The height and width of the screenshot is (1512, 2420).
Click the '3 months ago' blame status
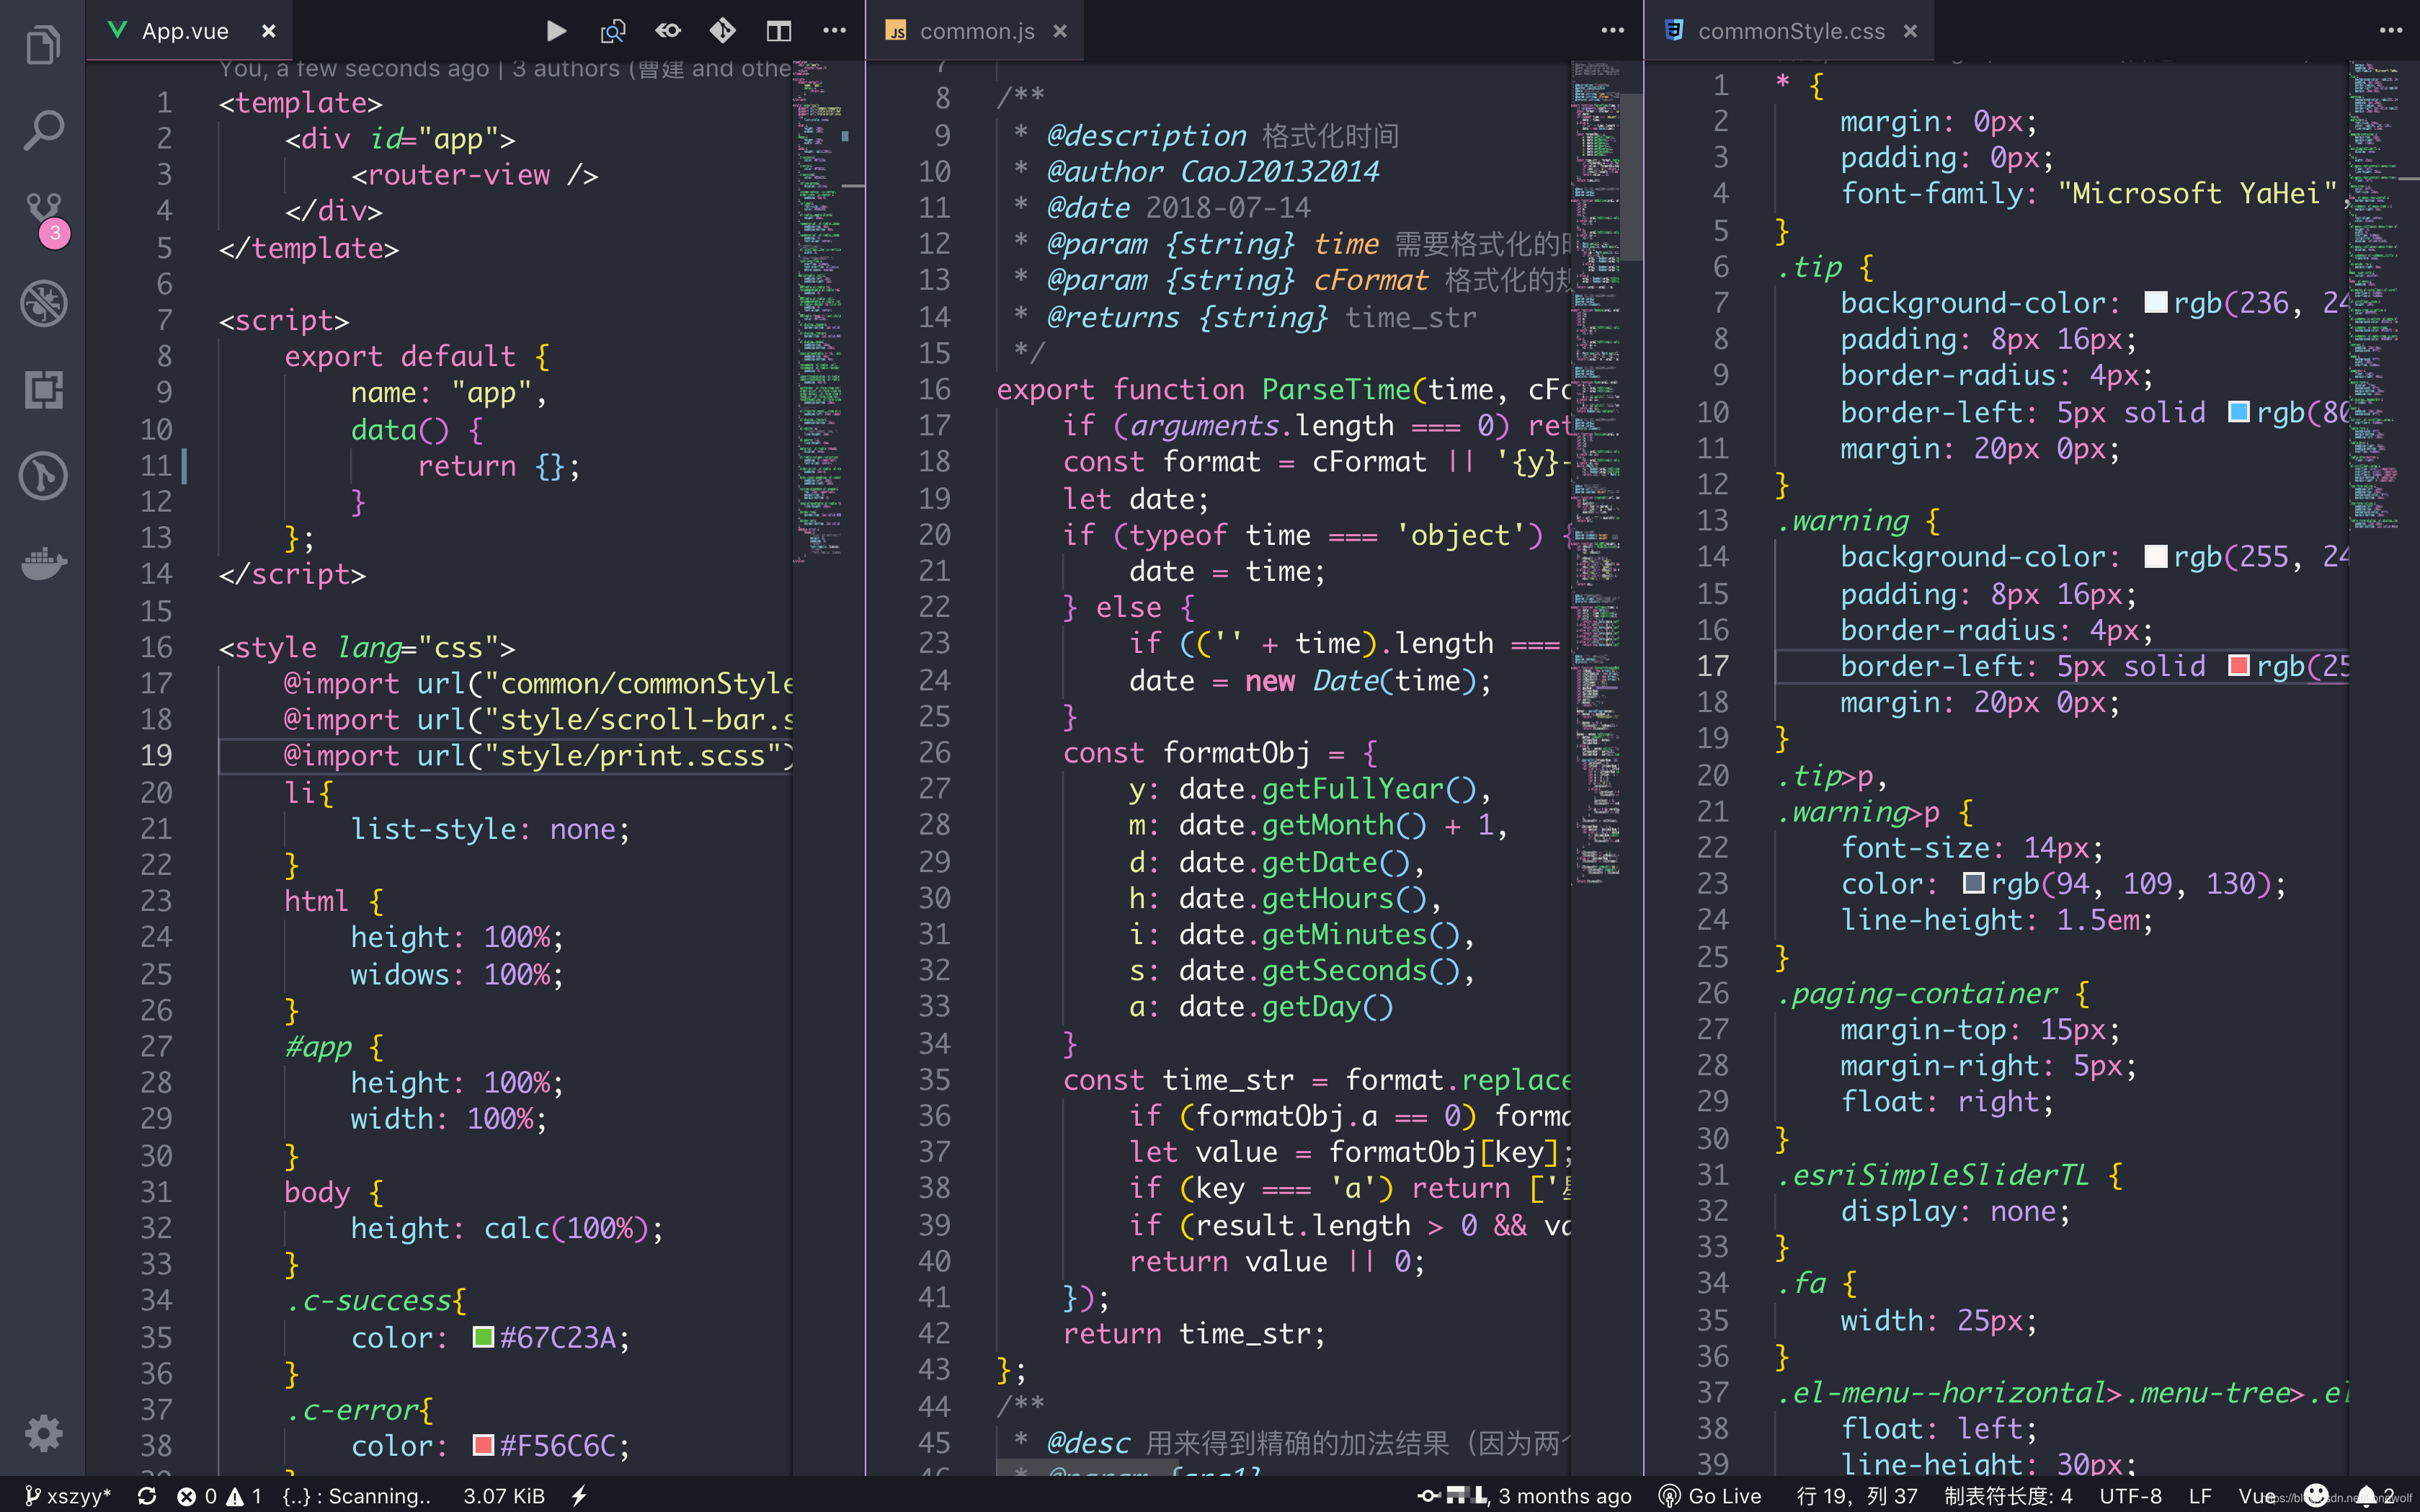tap(1525, 1496)
